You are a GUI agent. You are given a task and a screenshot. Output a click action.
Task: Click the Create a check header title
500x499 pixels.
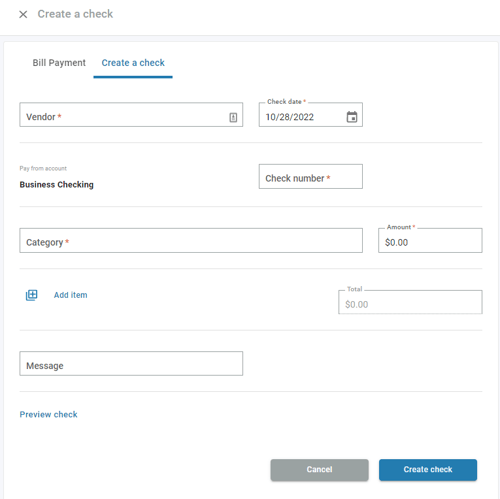pos(75,14)
